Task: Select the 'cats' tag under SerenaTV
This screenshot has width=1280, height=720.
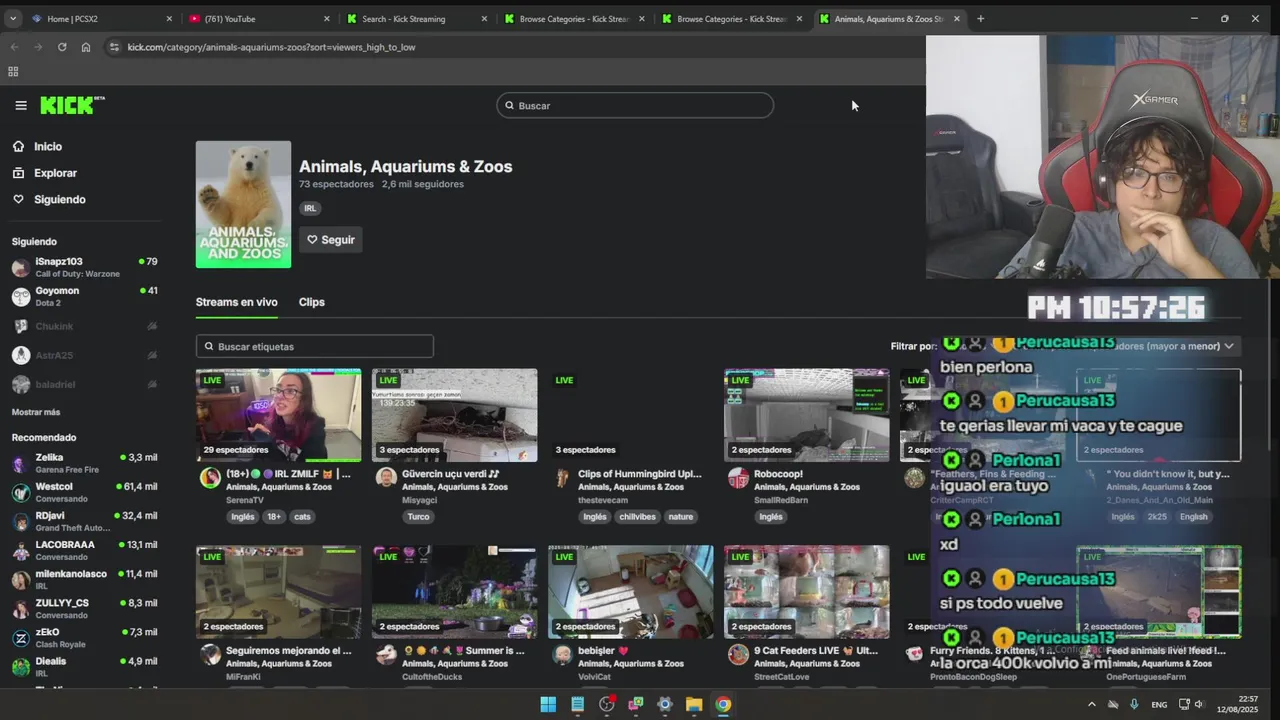Action: (x=302, y=517)
